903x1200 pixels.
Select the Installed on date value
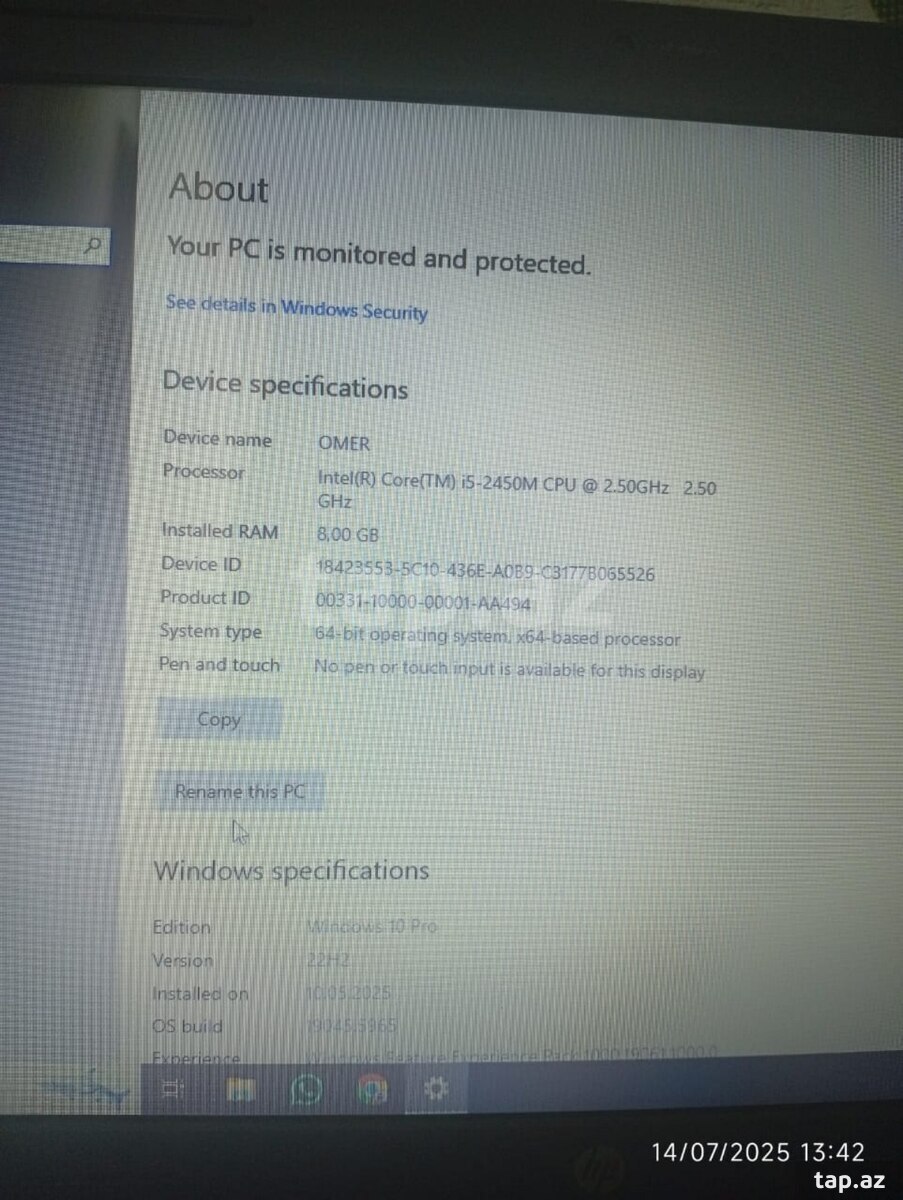coord(346,993)
